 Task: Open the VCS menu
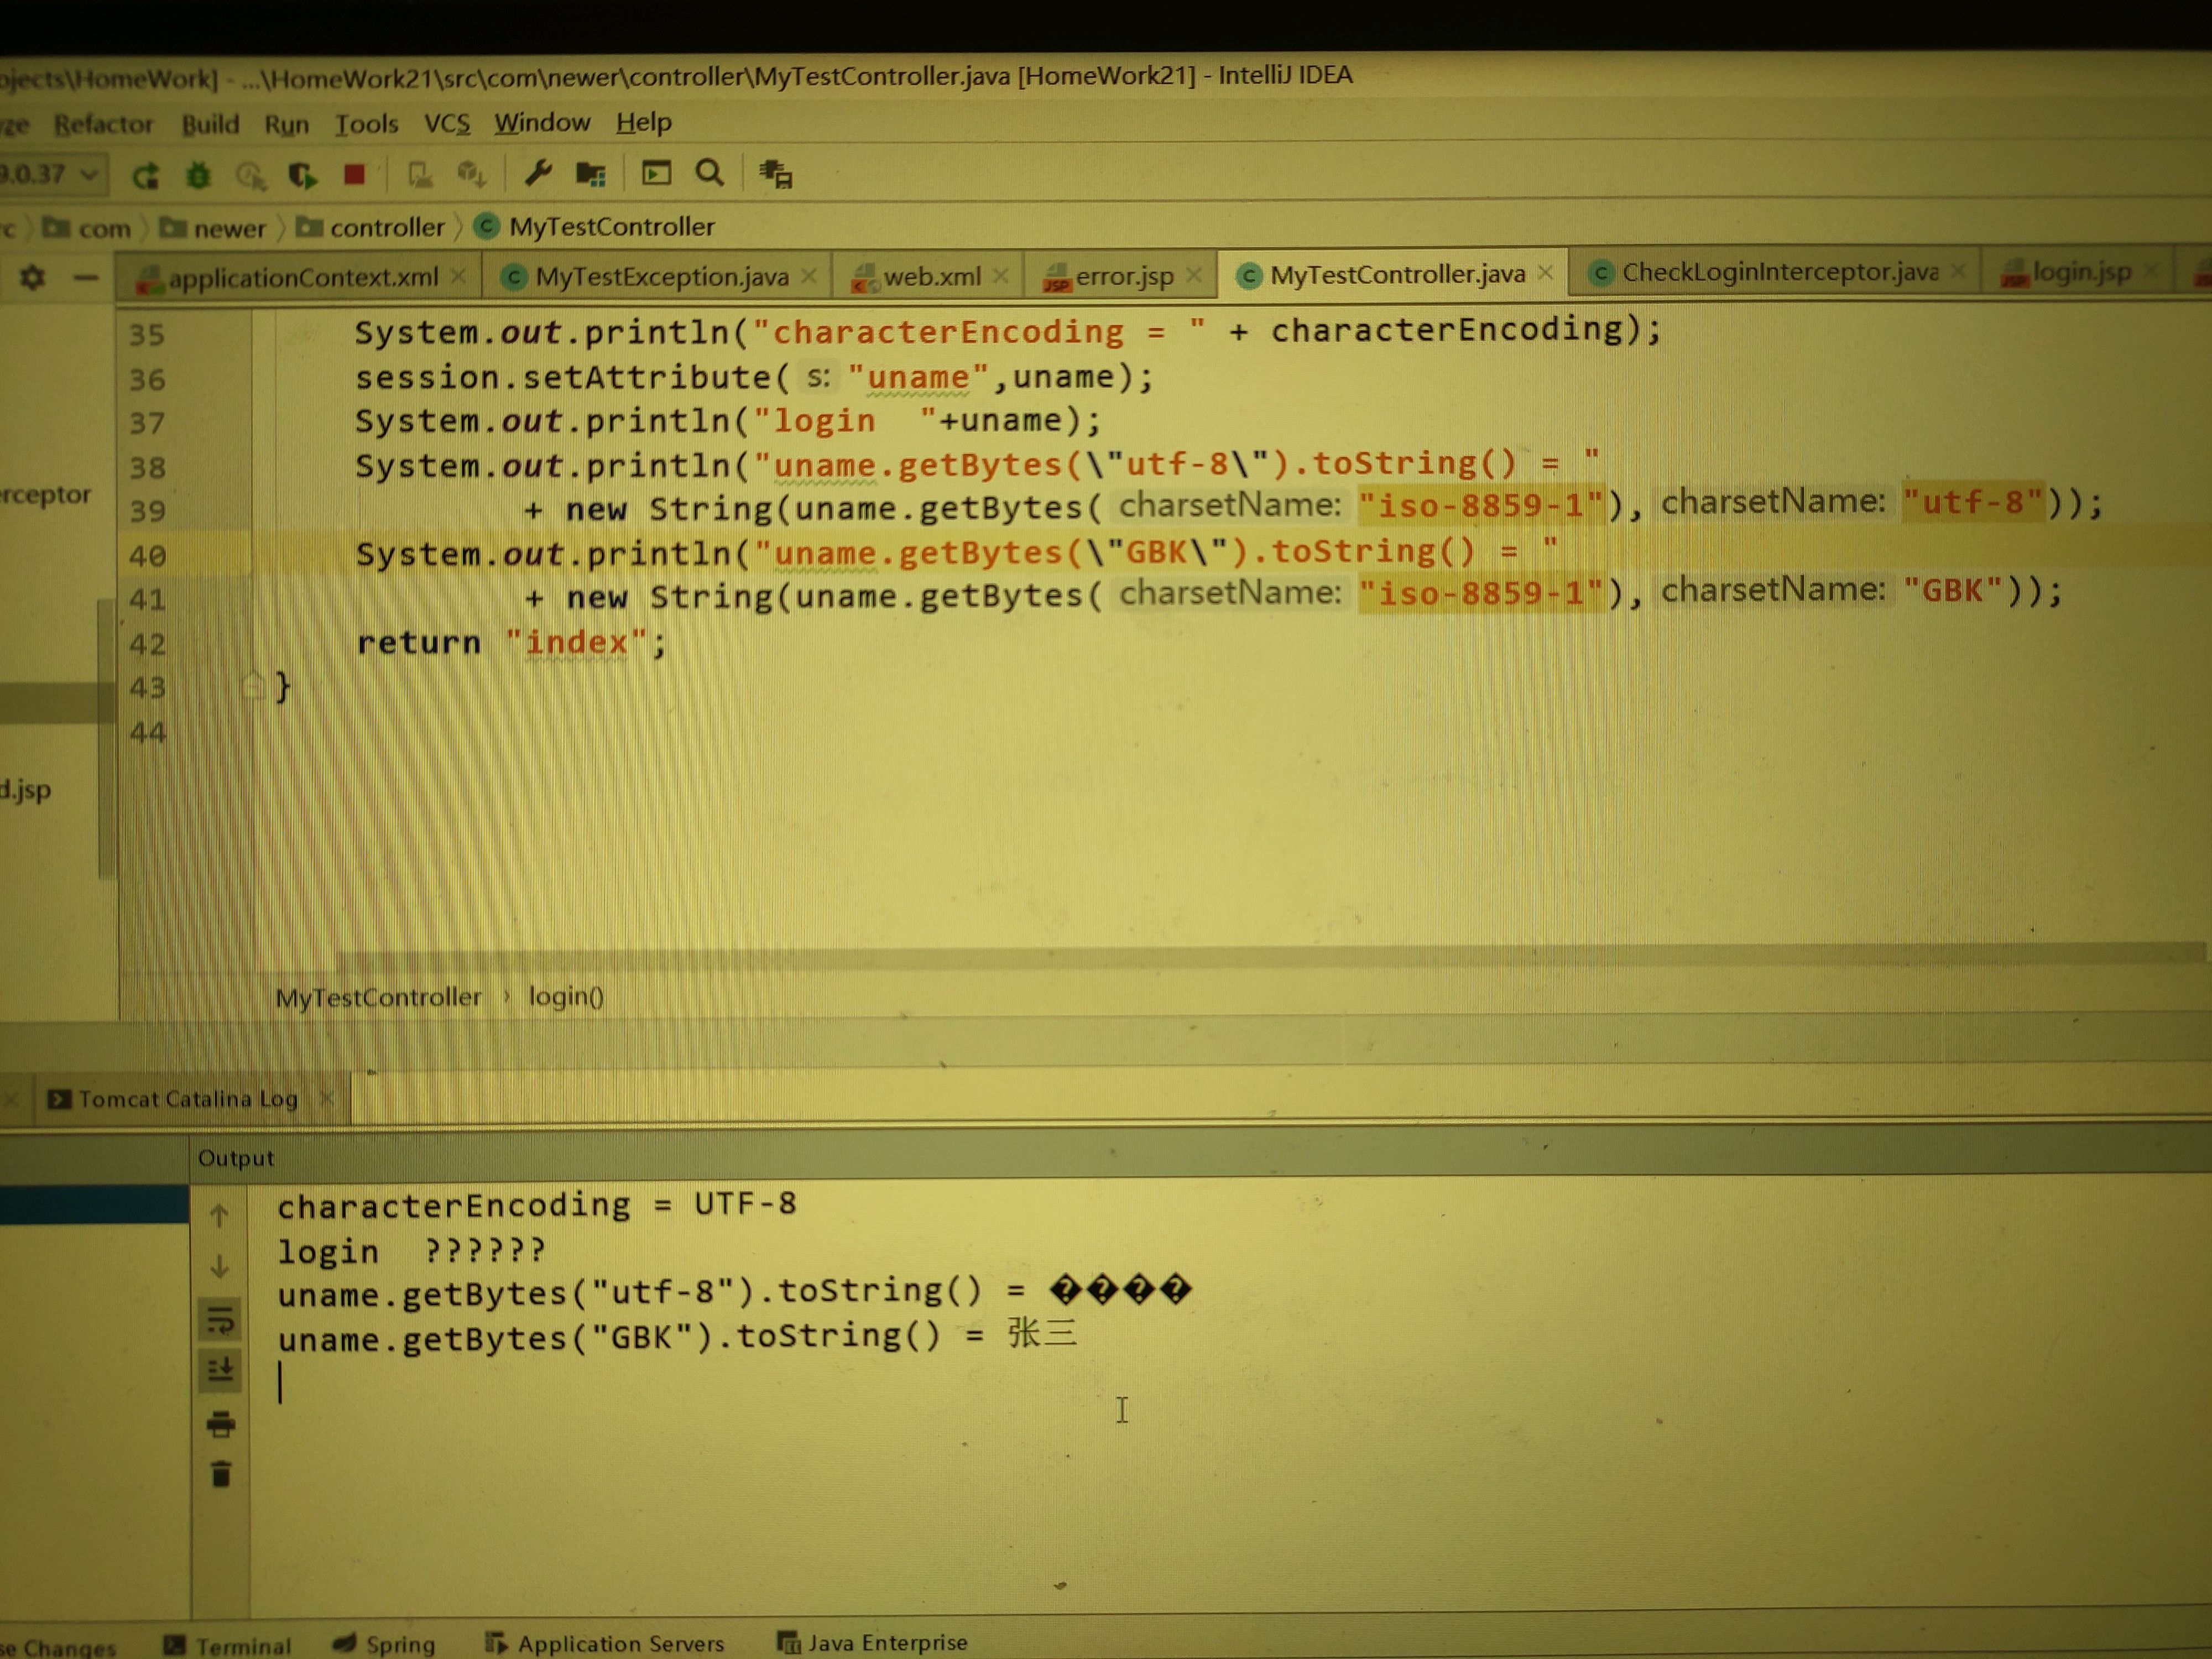click(446, 123)
